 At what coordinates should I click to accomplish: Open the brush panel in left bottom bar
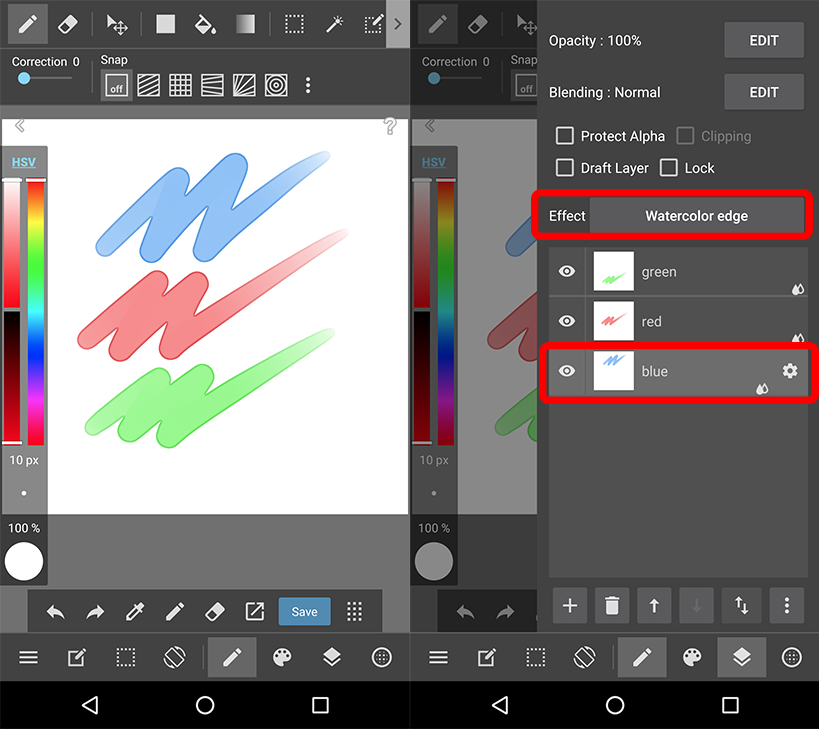tap(232, 657)
